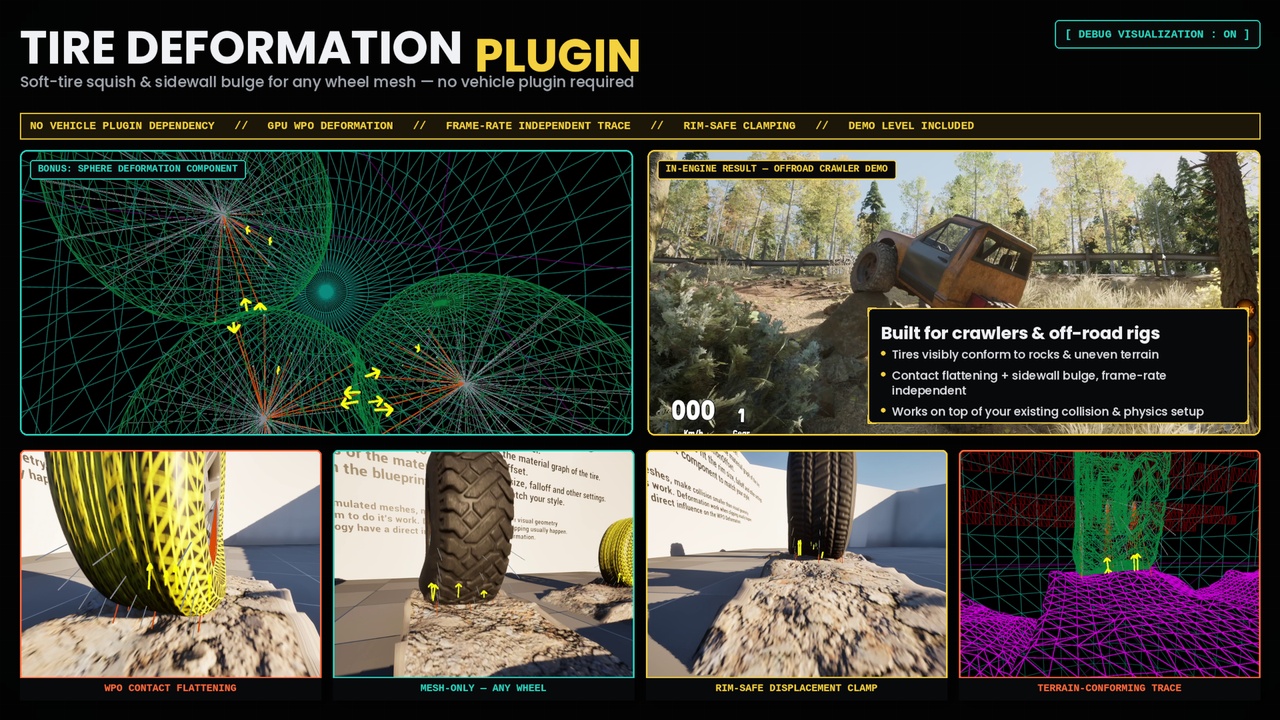Click bullet 'Tires visibly conform to rocks'

click(1025, 354)
